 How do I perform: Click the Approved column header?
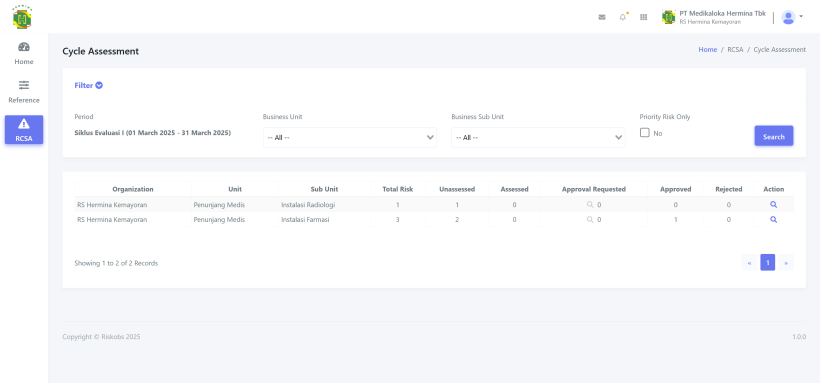(x=676, y=189)
